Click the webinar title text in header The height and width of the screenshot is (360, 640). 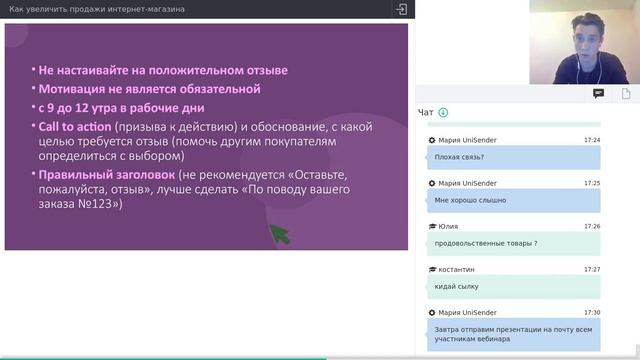coord(97,9)
